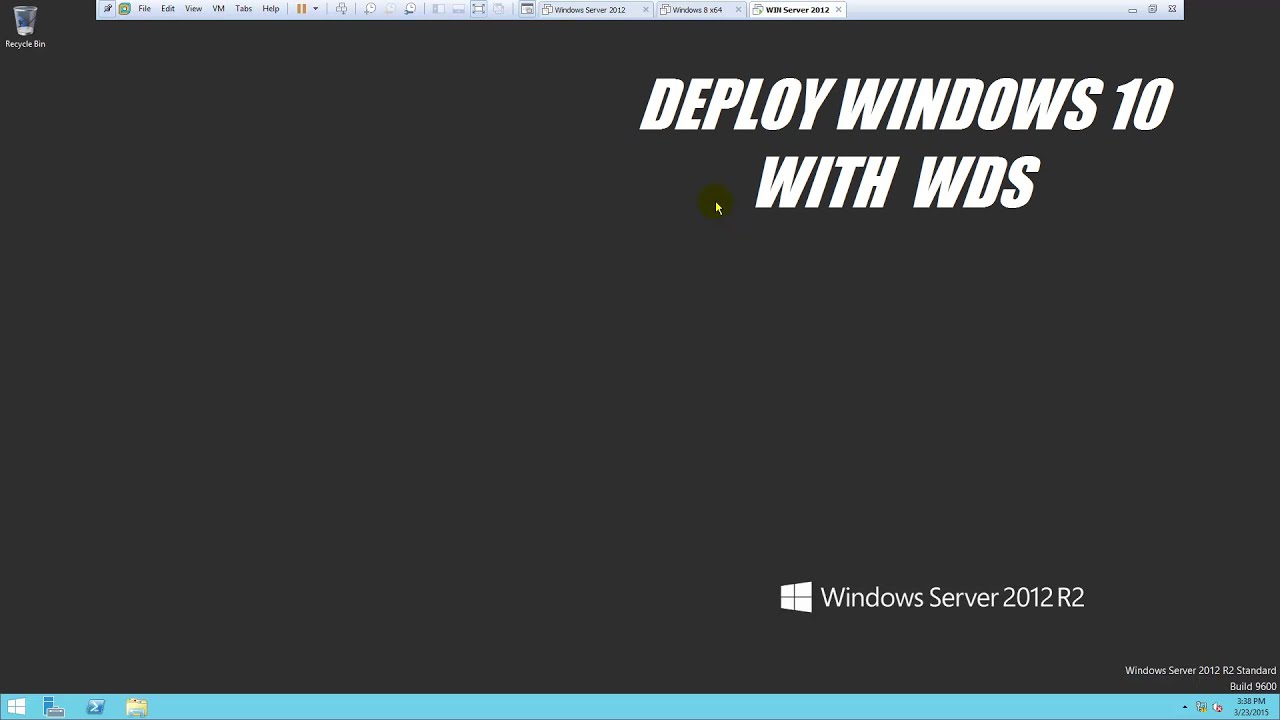
Task: Enter full screen mode icon
Action: [x=478, y=9]
